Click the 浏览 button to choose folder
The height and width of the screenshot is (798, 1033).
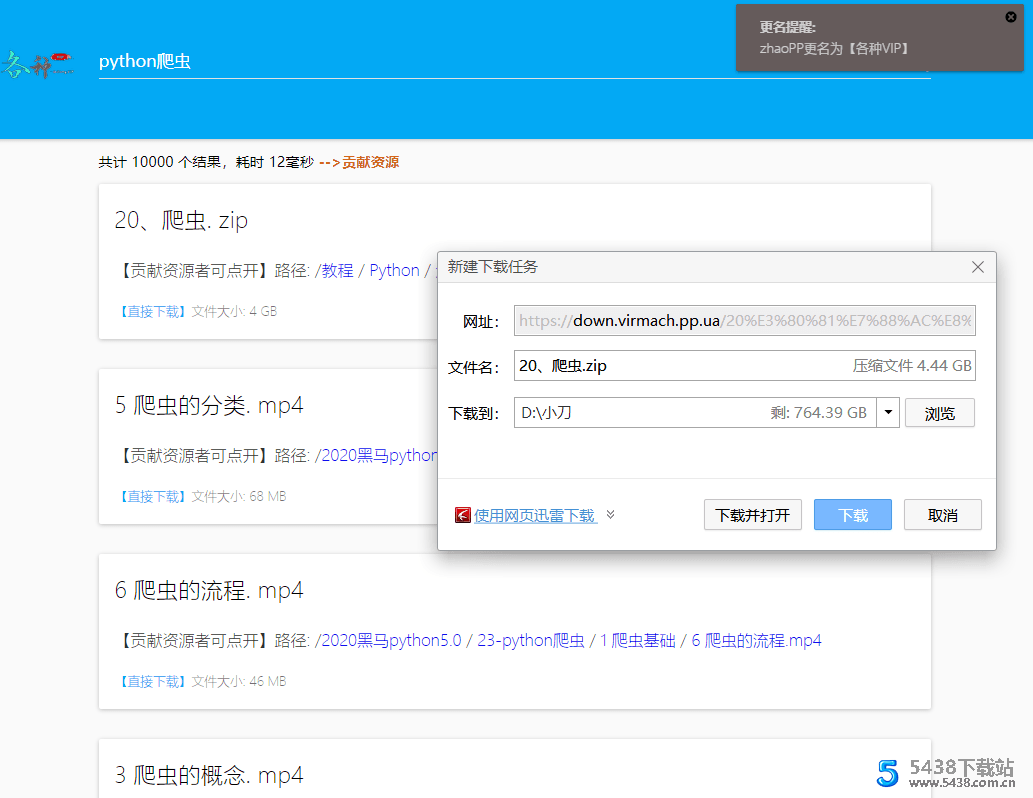939,412
